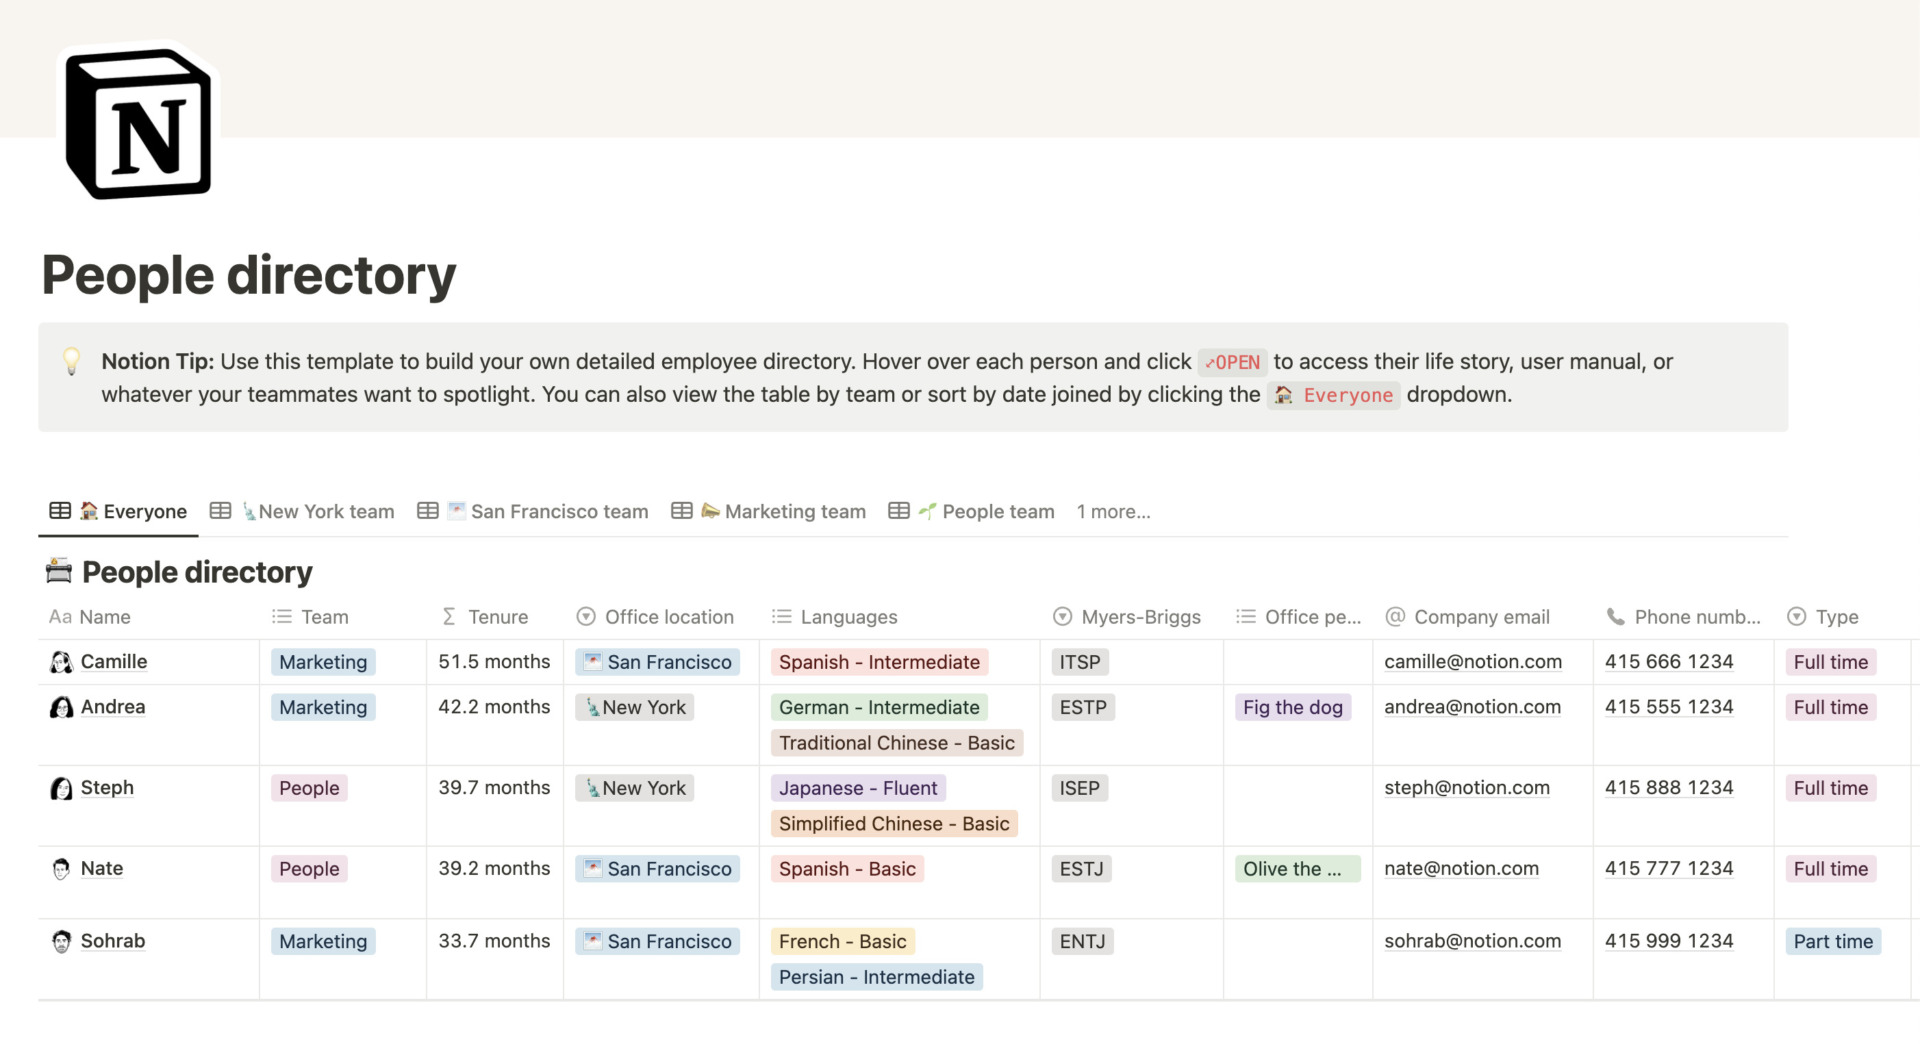
Task: Open camille@notion.com email link
Action: (x=1473, y=661)
